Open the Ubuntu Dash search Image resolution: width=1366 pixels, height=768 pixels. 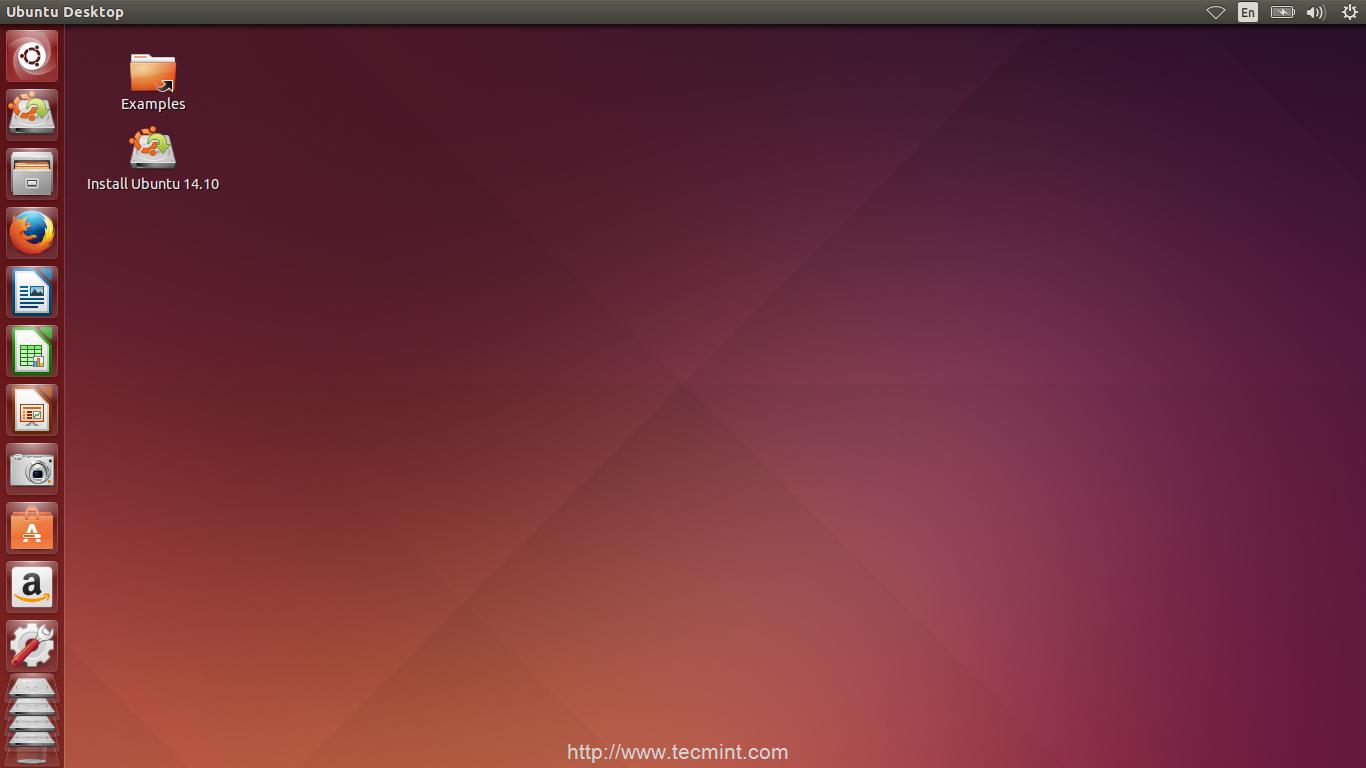(x=32, y=55)
